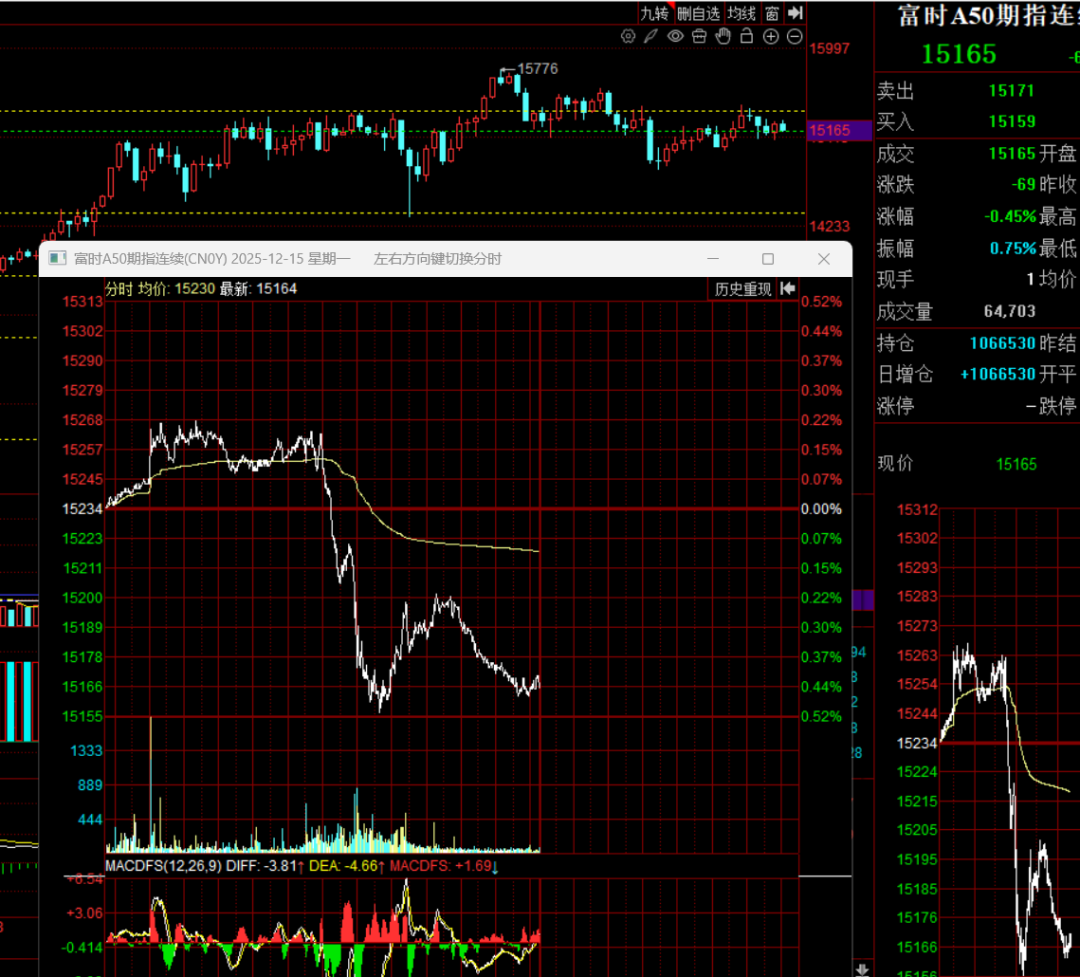Click 删自选 to remove from watchlist
The height and width of the screenshot is (977, 1080).
coord(698,13)
